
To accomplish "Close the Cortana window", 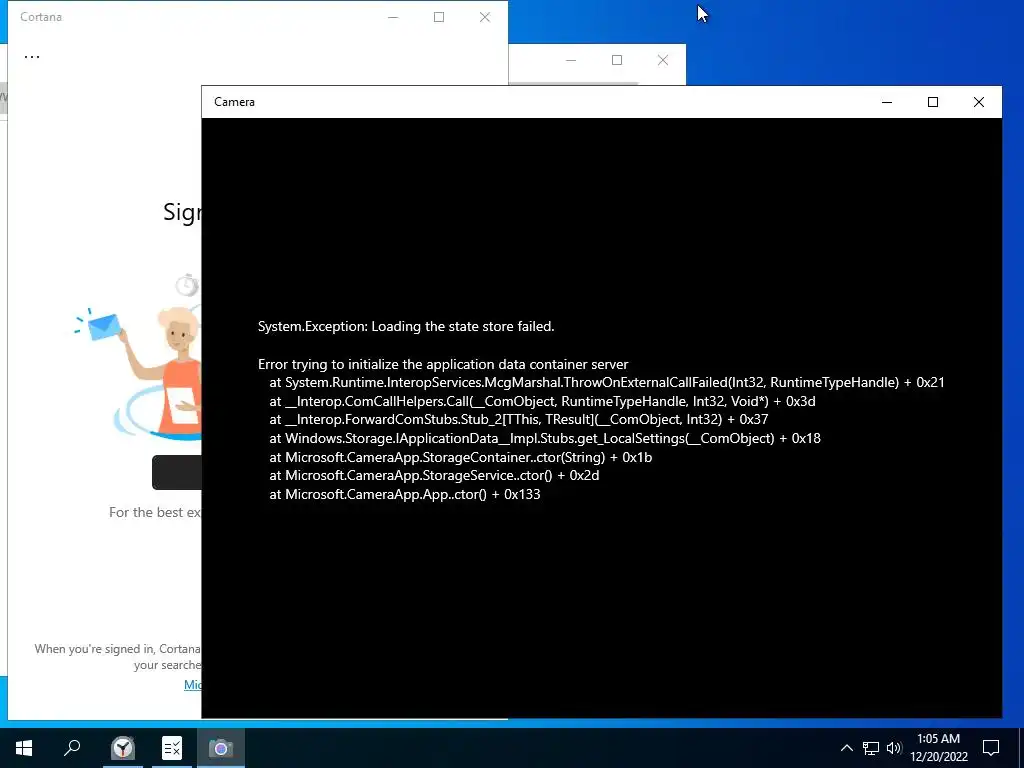I will click(485, 17).
